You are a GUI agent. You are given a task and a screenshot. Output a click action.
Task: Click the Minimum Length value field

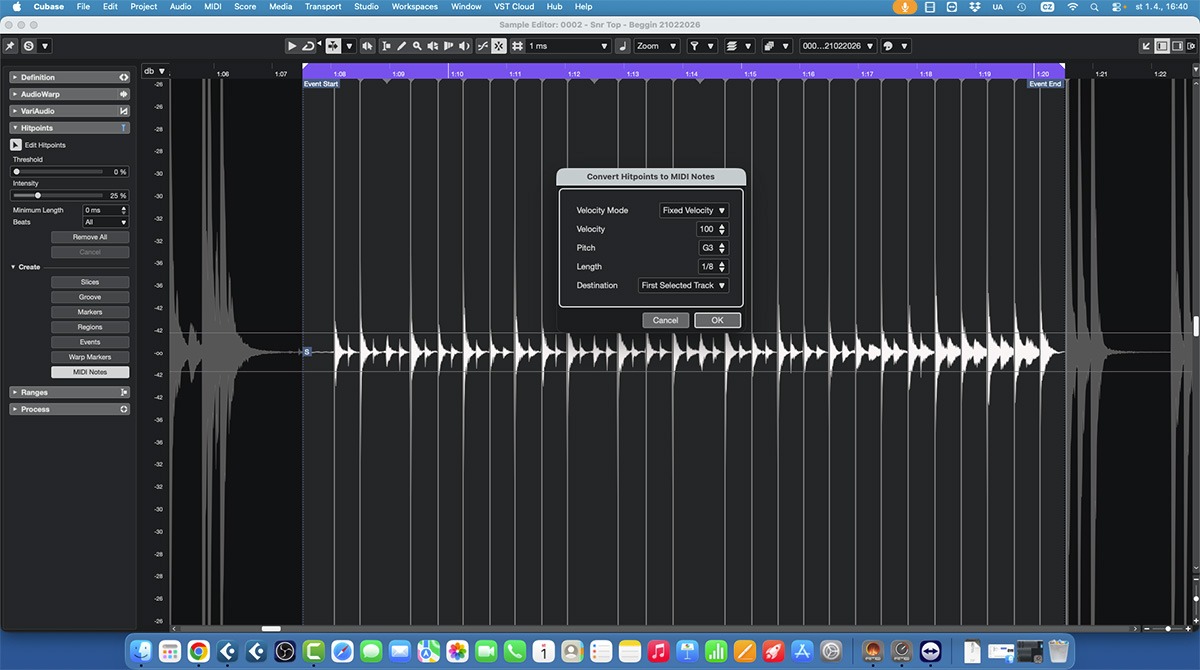93,210
